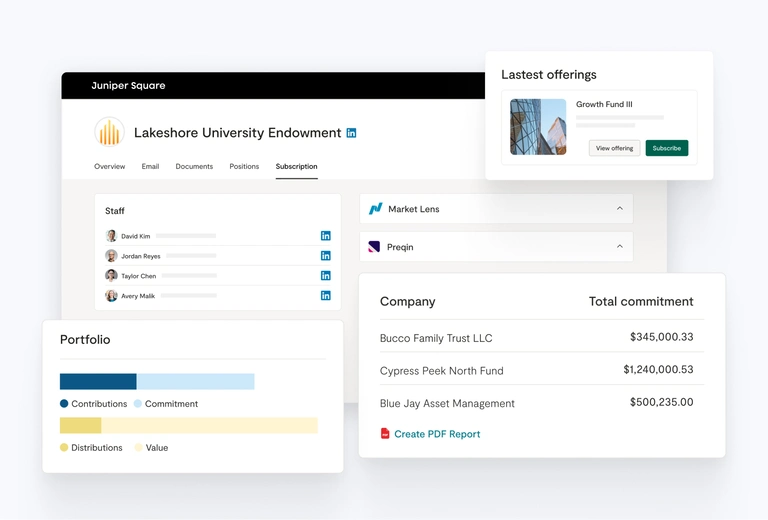Click the red PDF file icon
Viewport: 768px width, 520px height.
[x=385, y=433]
